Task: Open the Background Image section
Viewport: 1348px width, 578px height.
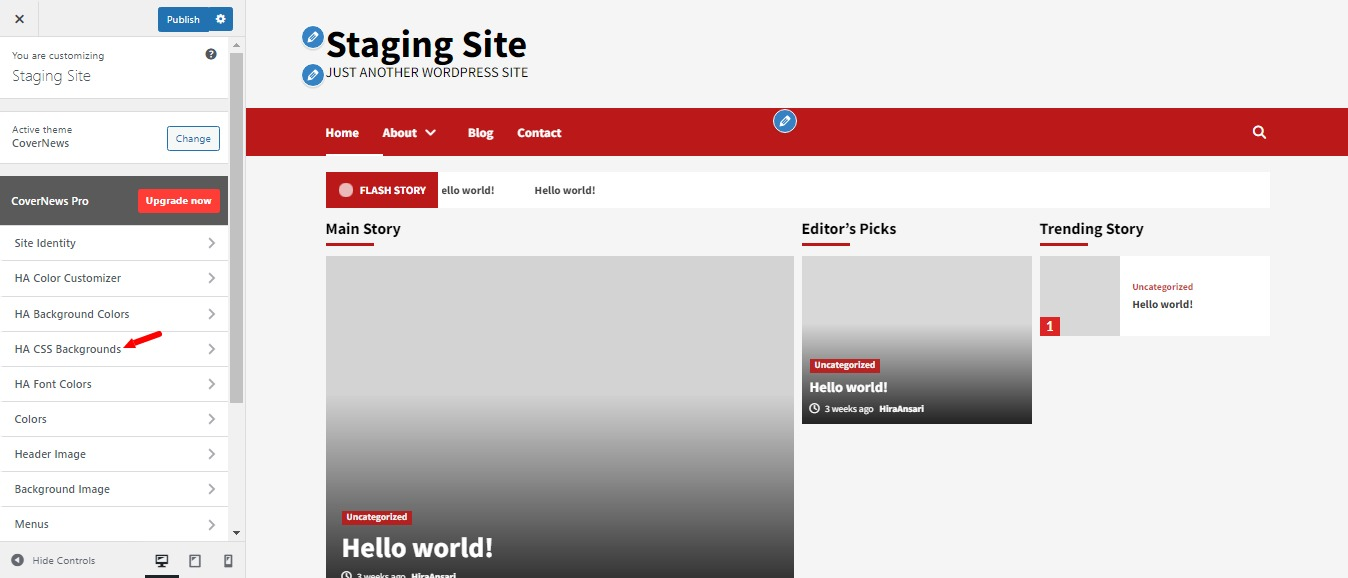Action: point(114,489)
